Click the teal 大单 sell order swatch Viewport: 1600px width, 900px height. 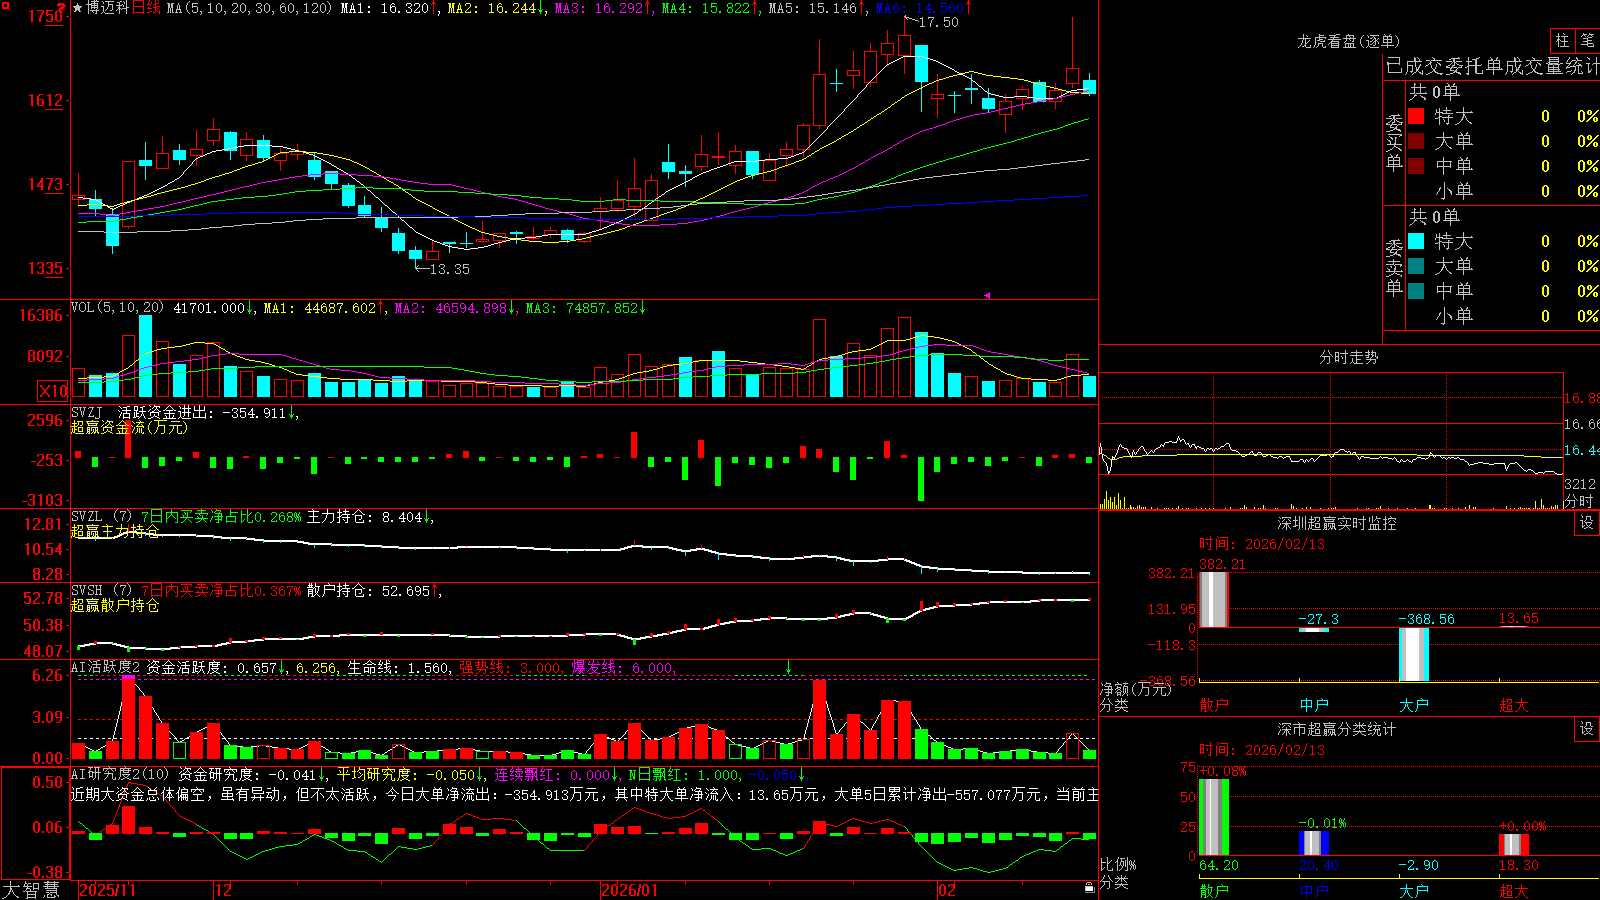click(1416, 266)
